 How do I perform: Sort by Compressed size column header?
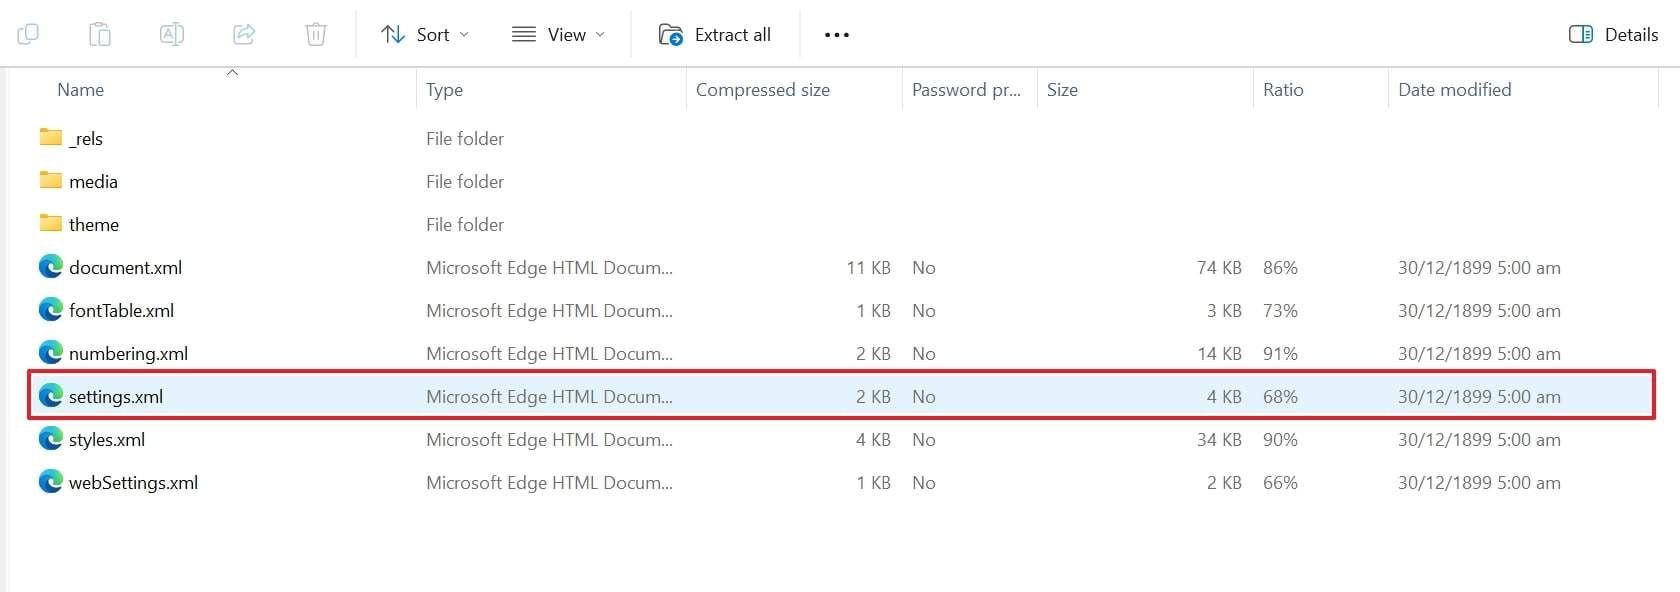pyautogui.click(x=763, y=89)
